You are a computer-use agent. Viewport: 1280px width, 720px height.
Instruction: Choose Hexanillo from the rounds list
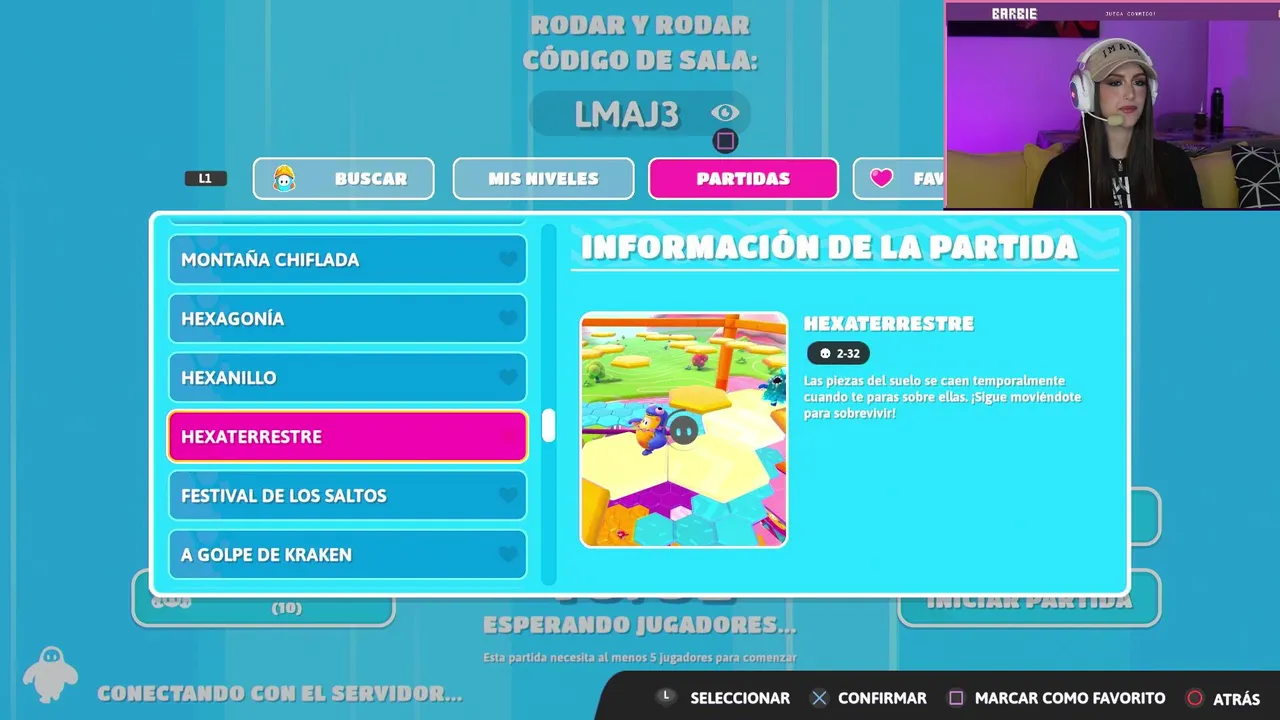tap(347, 377)
